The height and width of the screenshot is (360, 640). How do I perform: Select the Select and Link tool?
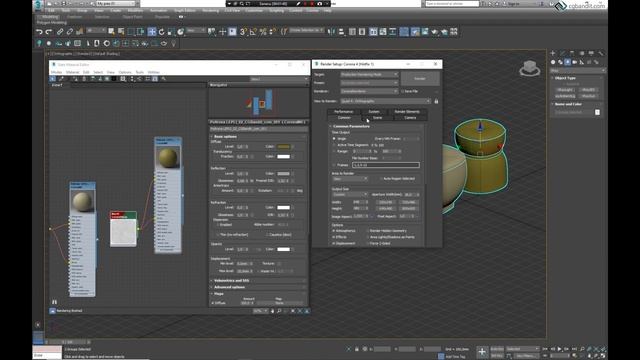click(60, 31)
